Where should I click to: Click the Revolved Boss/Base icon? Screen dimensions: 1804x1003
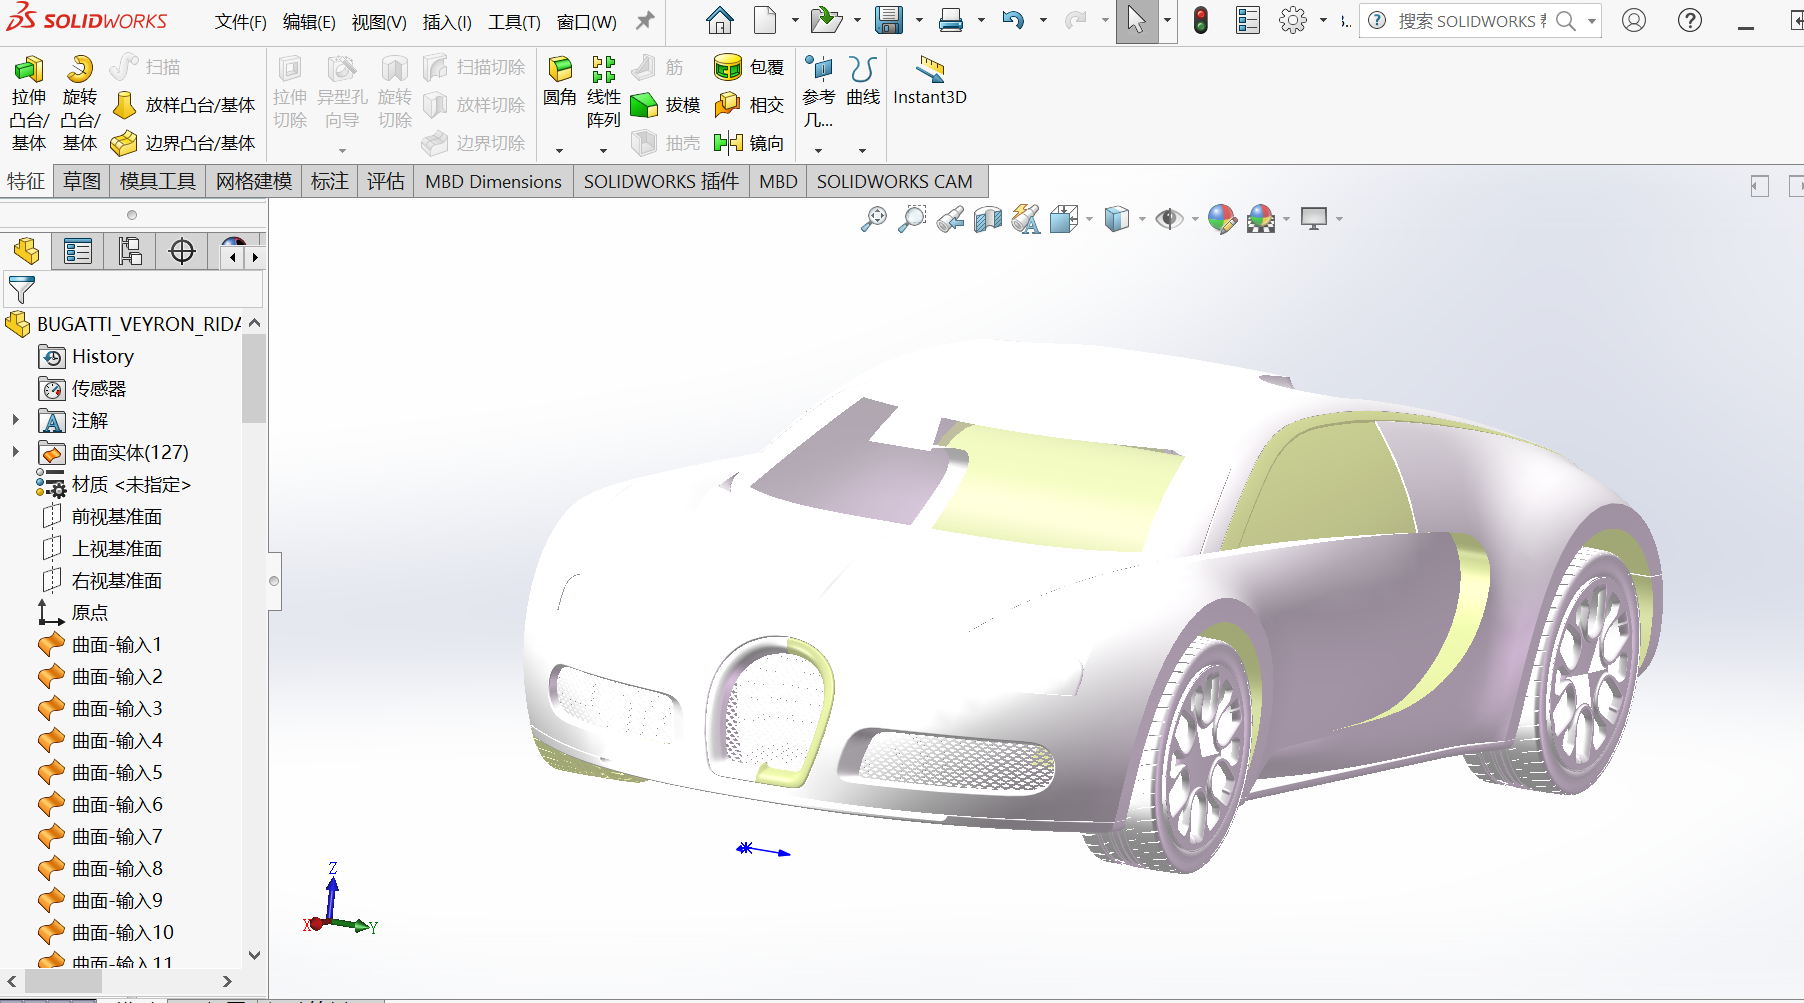tap(79, 69)
